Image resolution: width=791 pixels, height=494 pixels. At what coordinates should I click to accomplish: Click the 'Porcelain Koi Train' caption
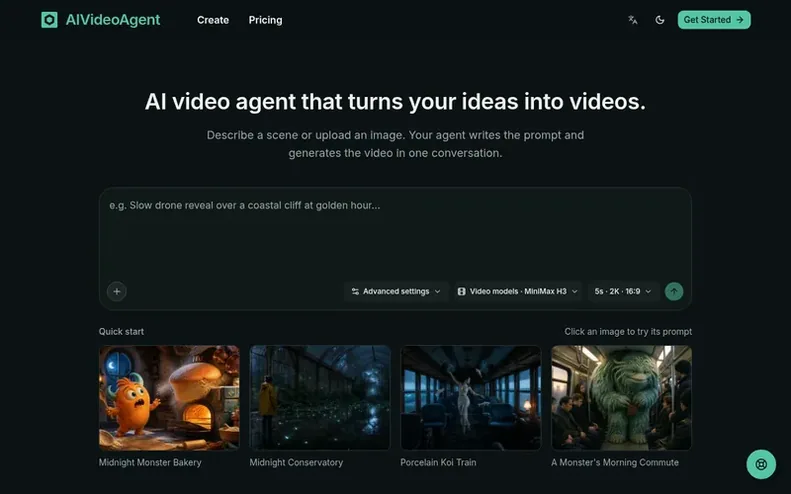click(438, 462)
